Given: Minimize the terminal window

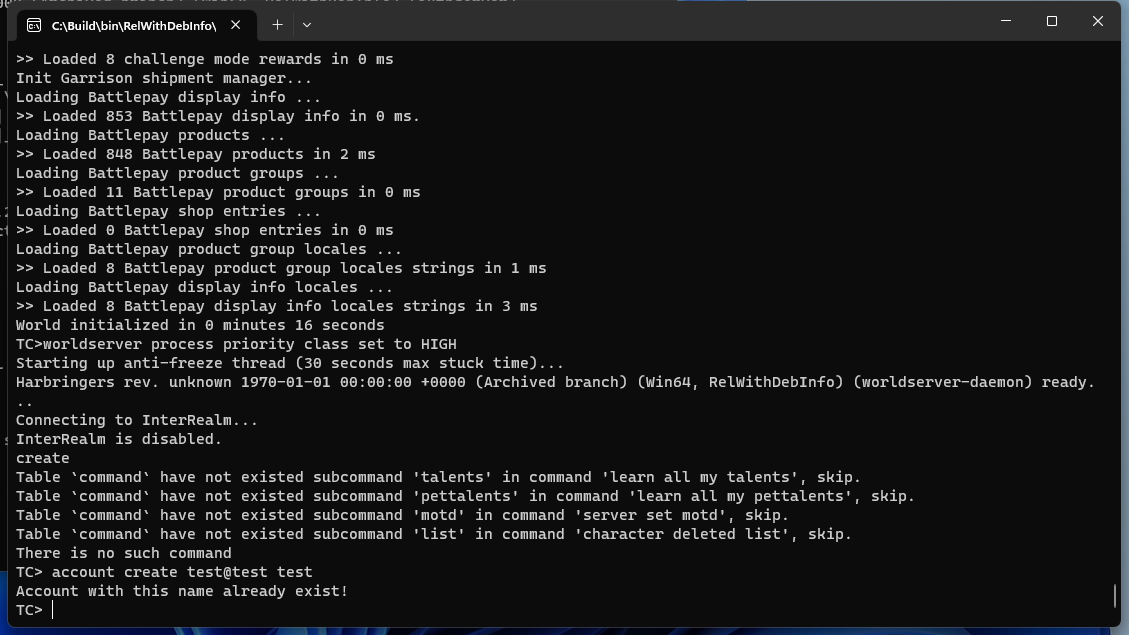Looking at the screenshot, I should coord(1006,21).
